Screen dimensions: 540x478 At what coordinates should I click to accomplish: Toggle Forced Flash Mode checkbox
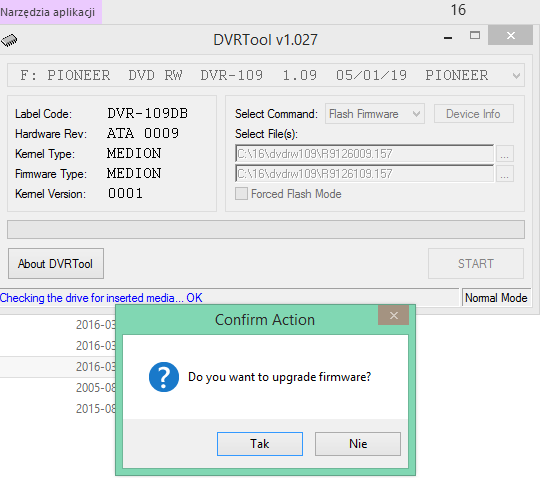[241, 194]
